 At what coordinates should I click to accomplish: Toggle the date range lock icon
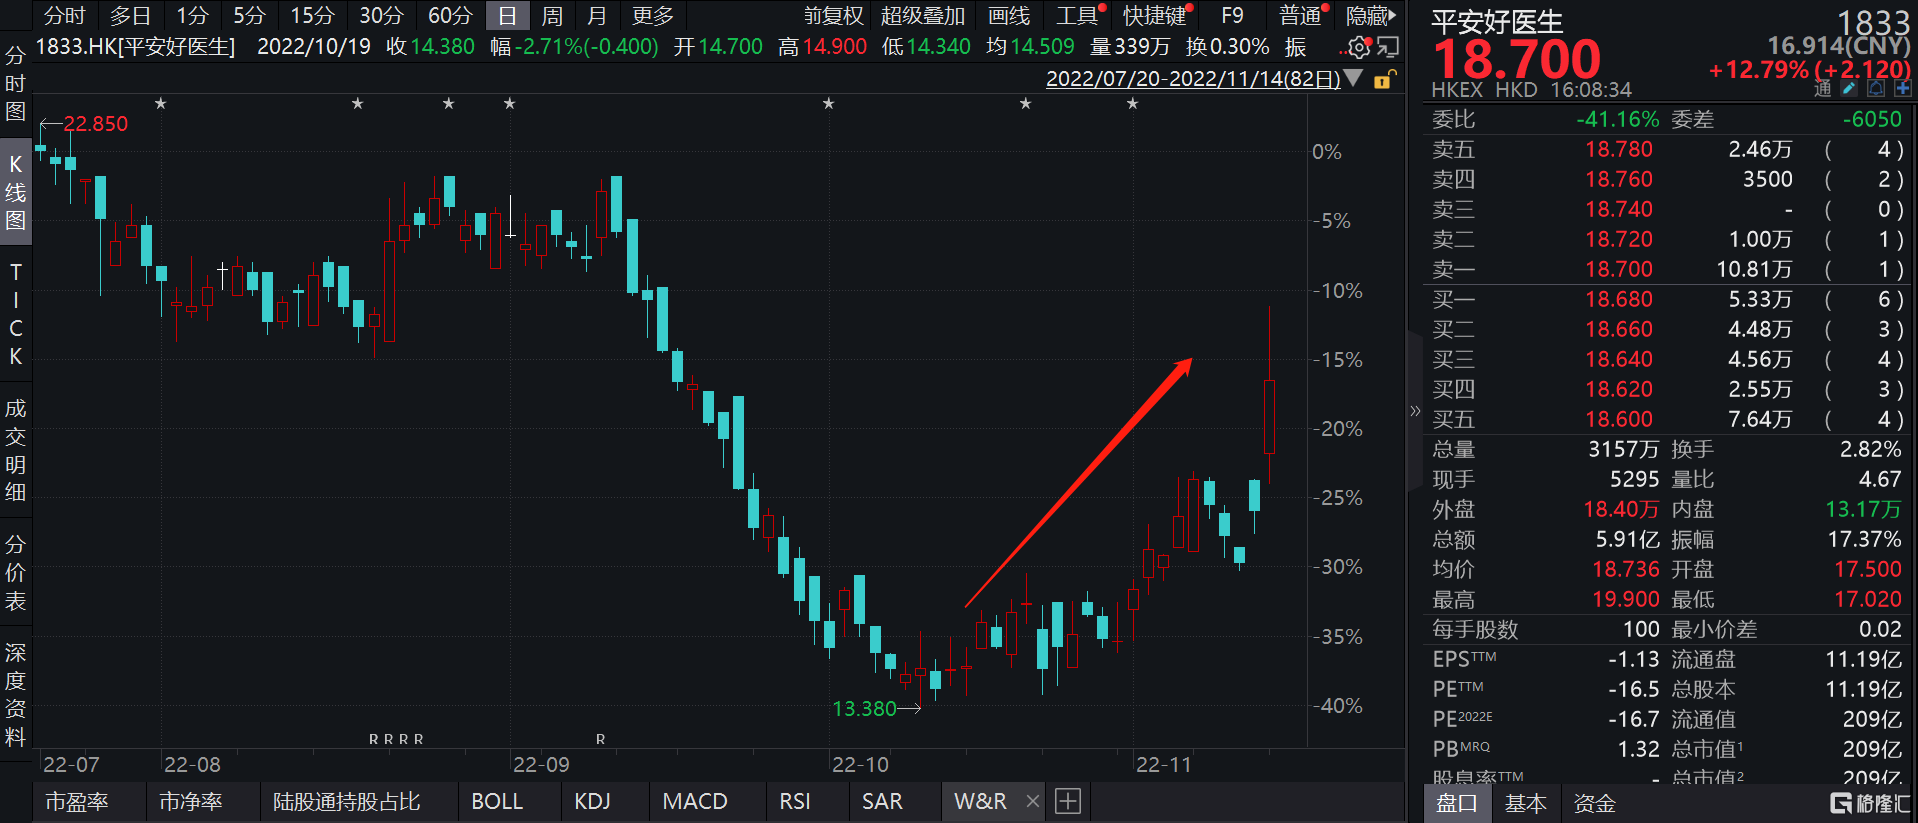(1384, 79)
